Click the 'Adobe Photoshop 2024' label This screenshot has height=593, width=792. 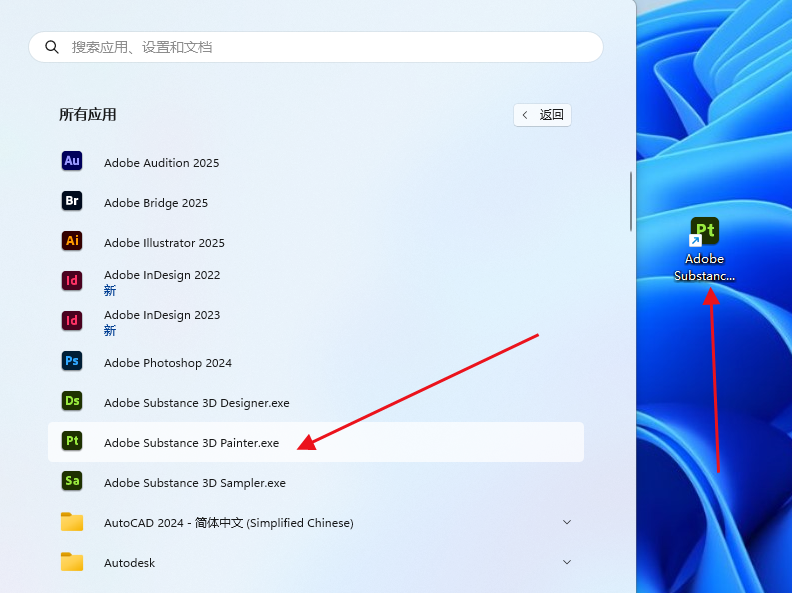(x=168, y=363)
